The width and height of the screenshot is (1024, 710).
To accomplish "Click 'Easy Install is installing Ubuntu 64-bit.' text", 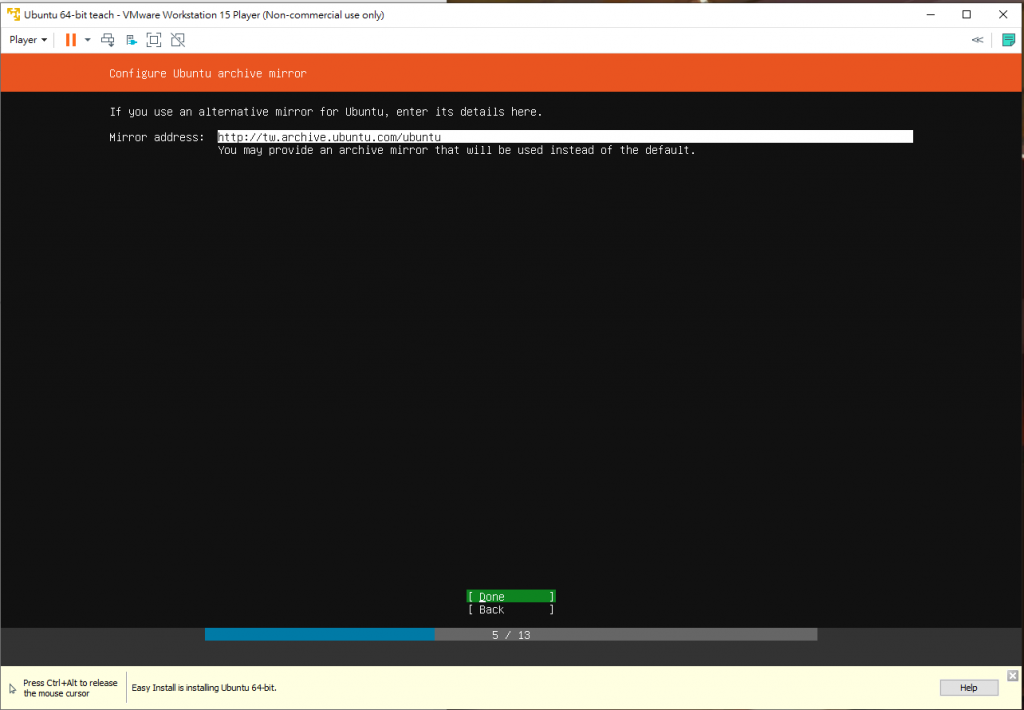I will (x=204, y=688).
